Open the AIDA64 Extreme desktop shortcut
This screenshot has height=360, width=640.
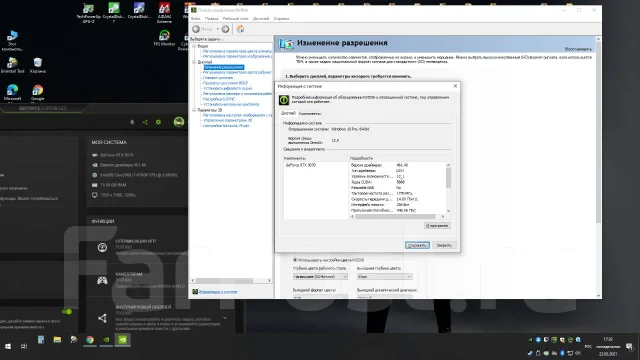(164, 12)
